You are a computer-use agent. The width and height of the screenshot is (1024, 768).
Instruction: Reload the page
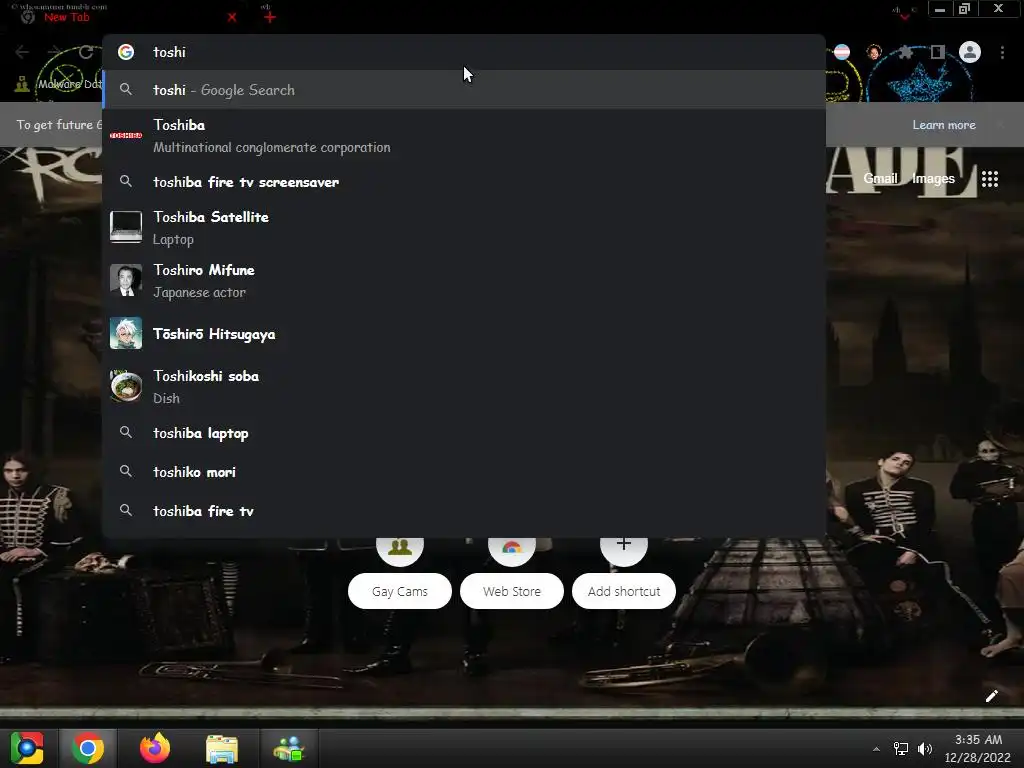click(x=86, y=52)
